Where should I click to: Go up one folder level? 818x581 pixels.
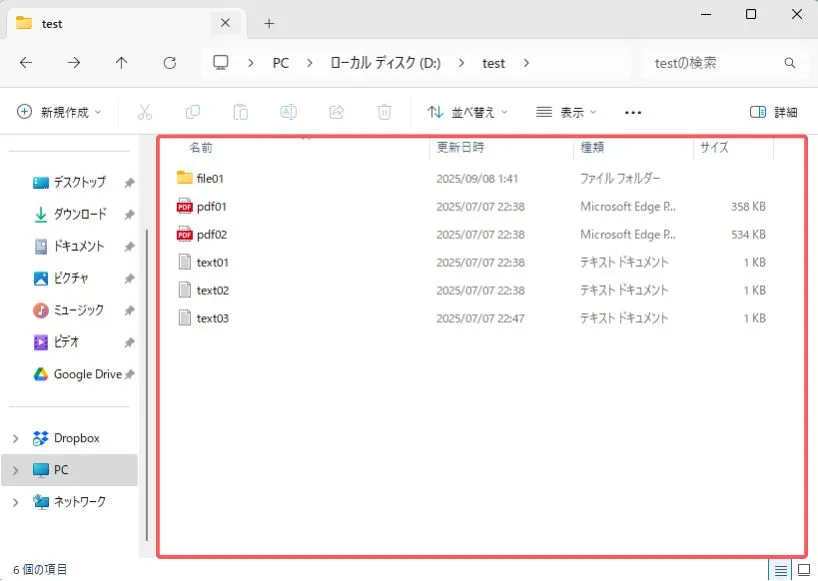122,63
